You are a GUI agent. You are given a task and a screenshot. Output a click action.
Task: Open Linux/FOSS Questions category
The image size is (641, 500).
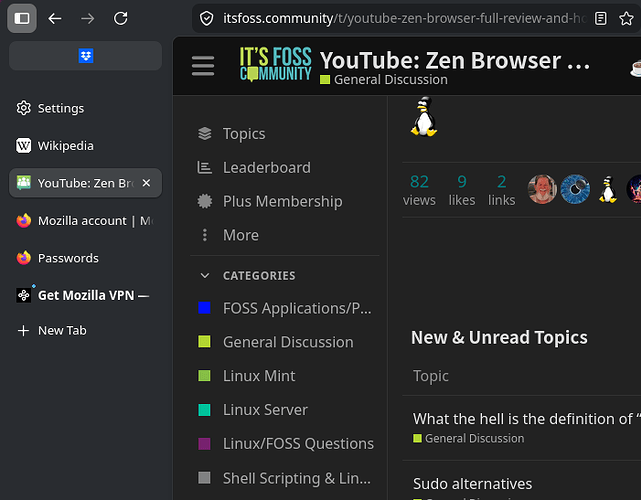285,444
